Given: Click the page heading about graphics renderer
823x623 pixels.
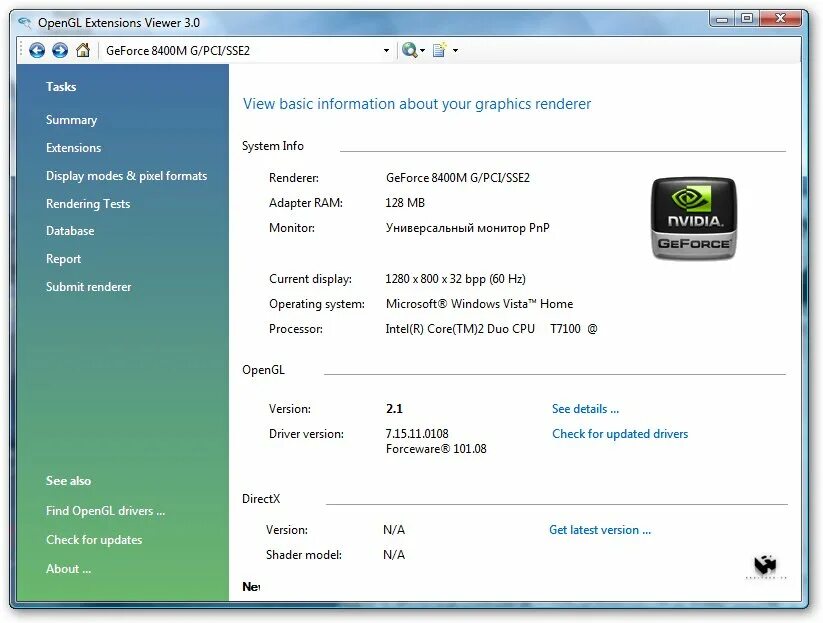Looking at the screenshot, I should pos(417,104).
